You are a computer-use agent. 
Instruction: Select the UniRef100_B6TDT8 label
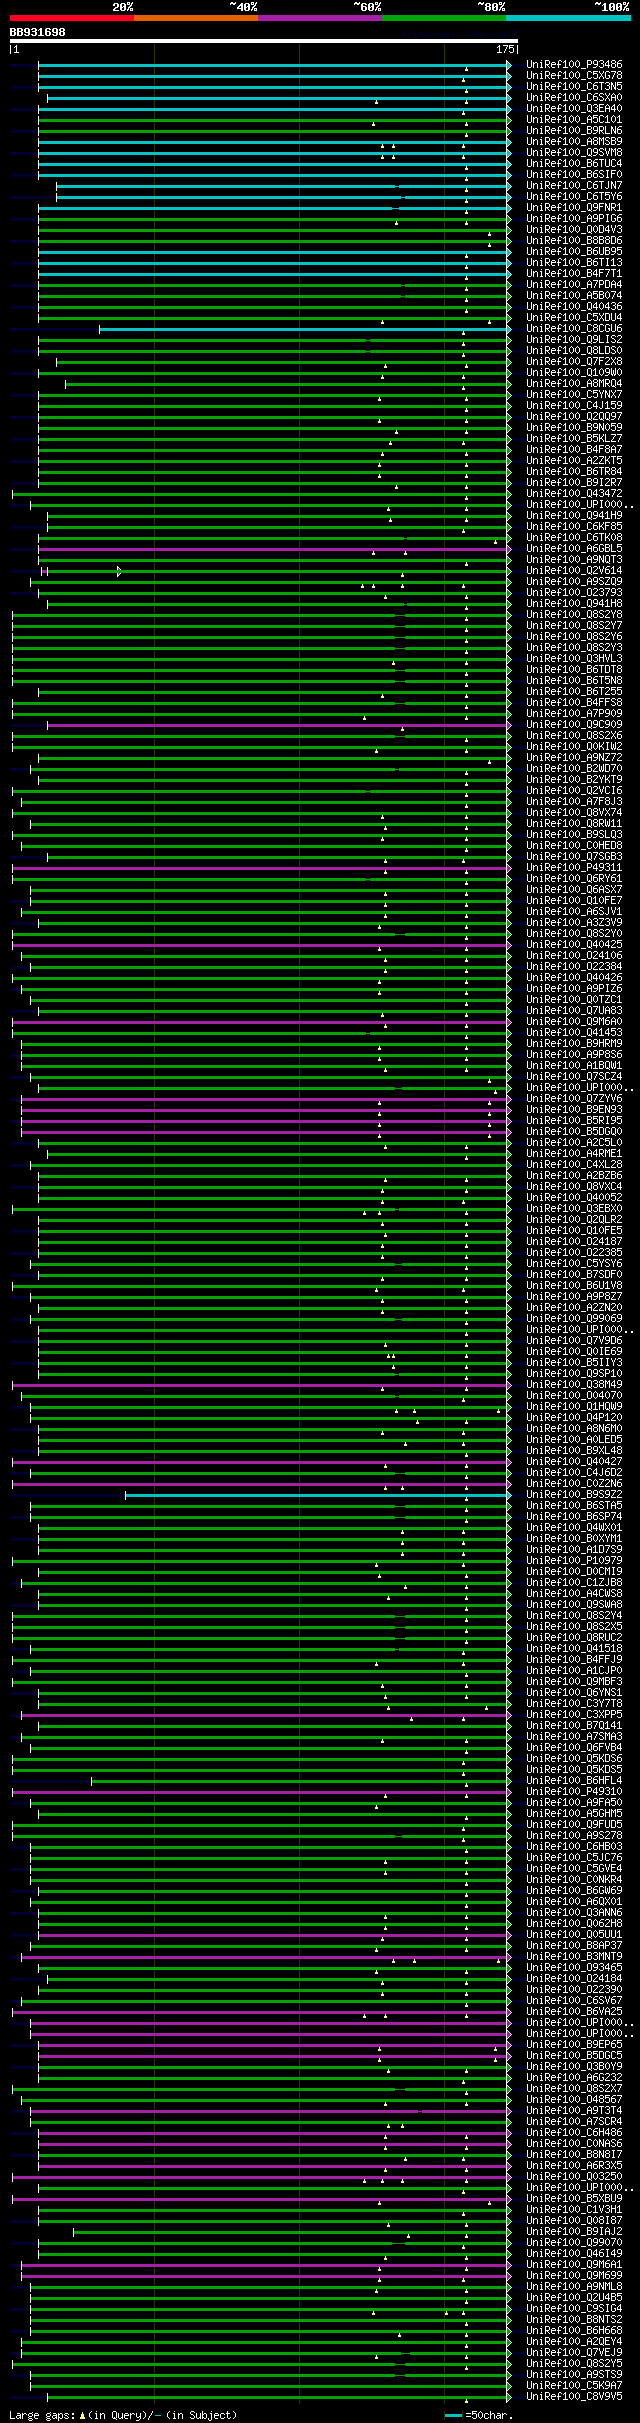coord(574,670)
